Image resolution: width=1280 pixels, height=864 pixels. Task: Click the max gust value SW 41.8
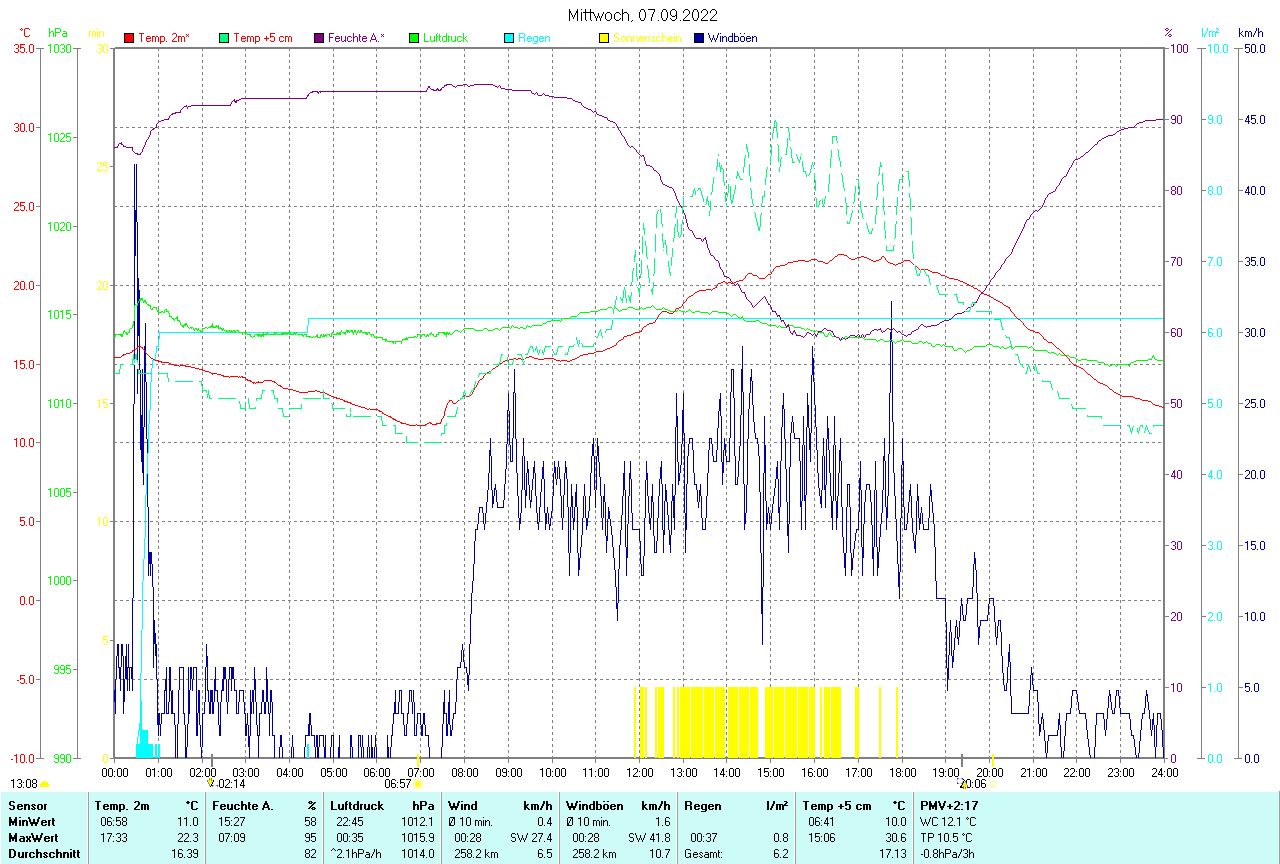649,837
